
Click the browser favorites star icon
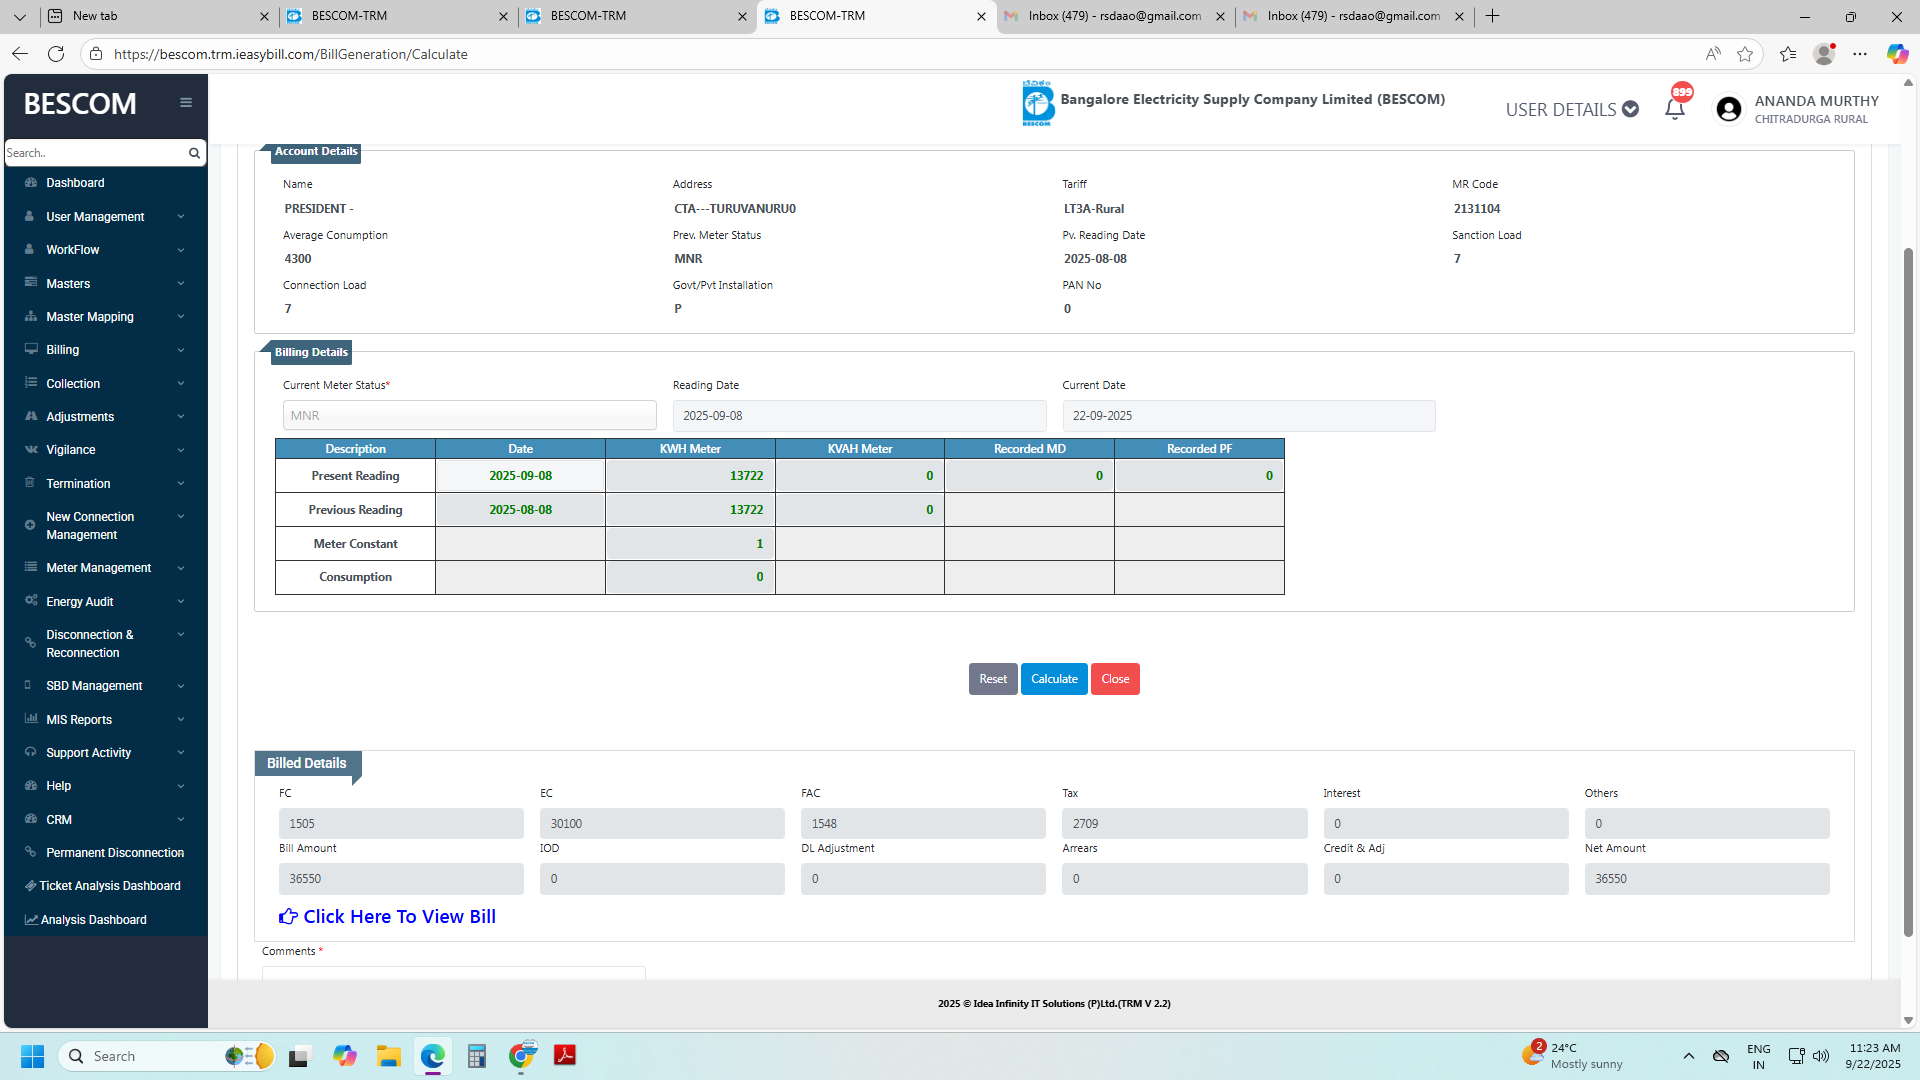pyautogui.click(x=1745, y=54)
